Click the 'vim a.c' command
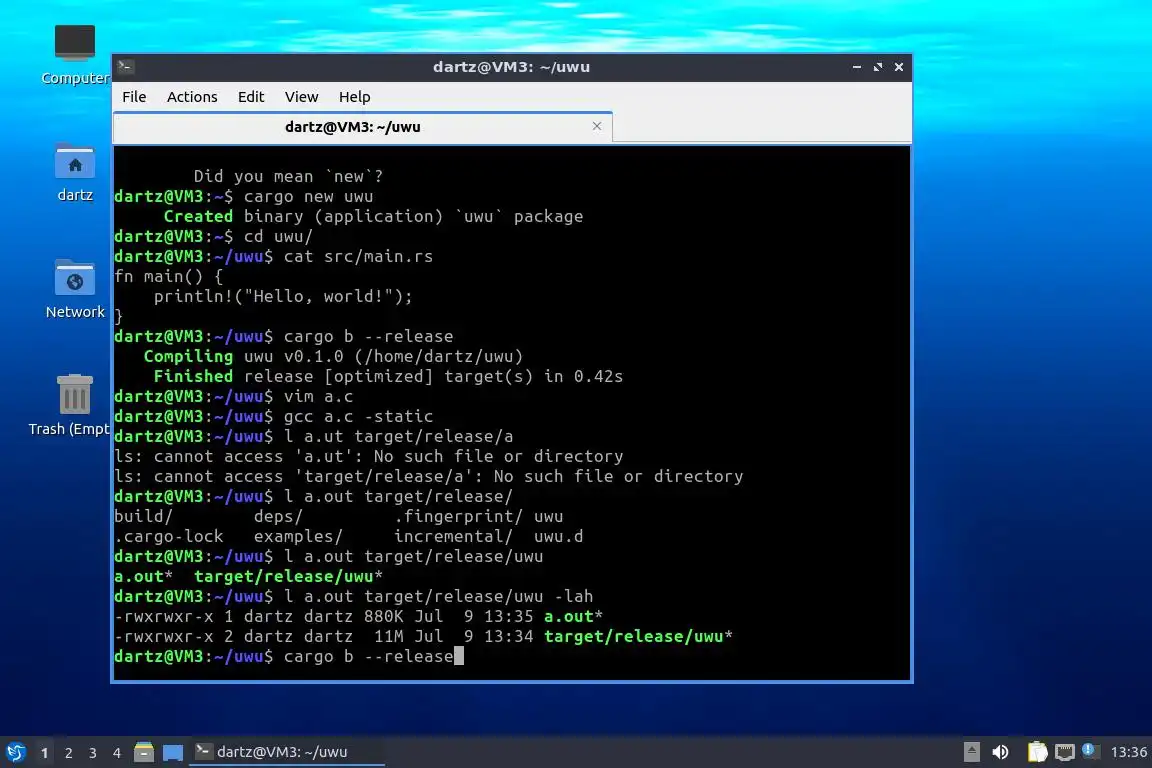 [x=318, y=396]
